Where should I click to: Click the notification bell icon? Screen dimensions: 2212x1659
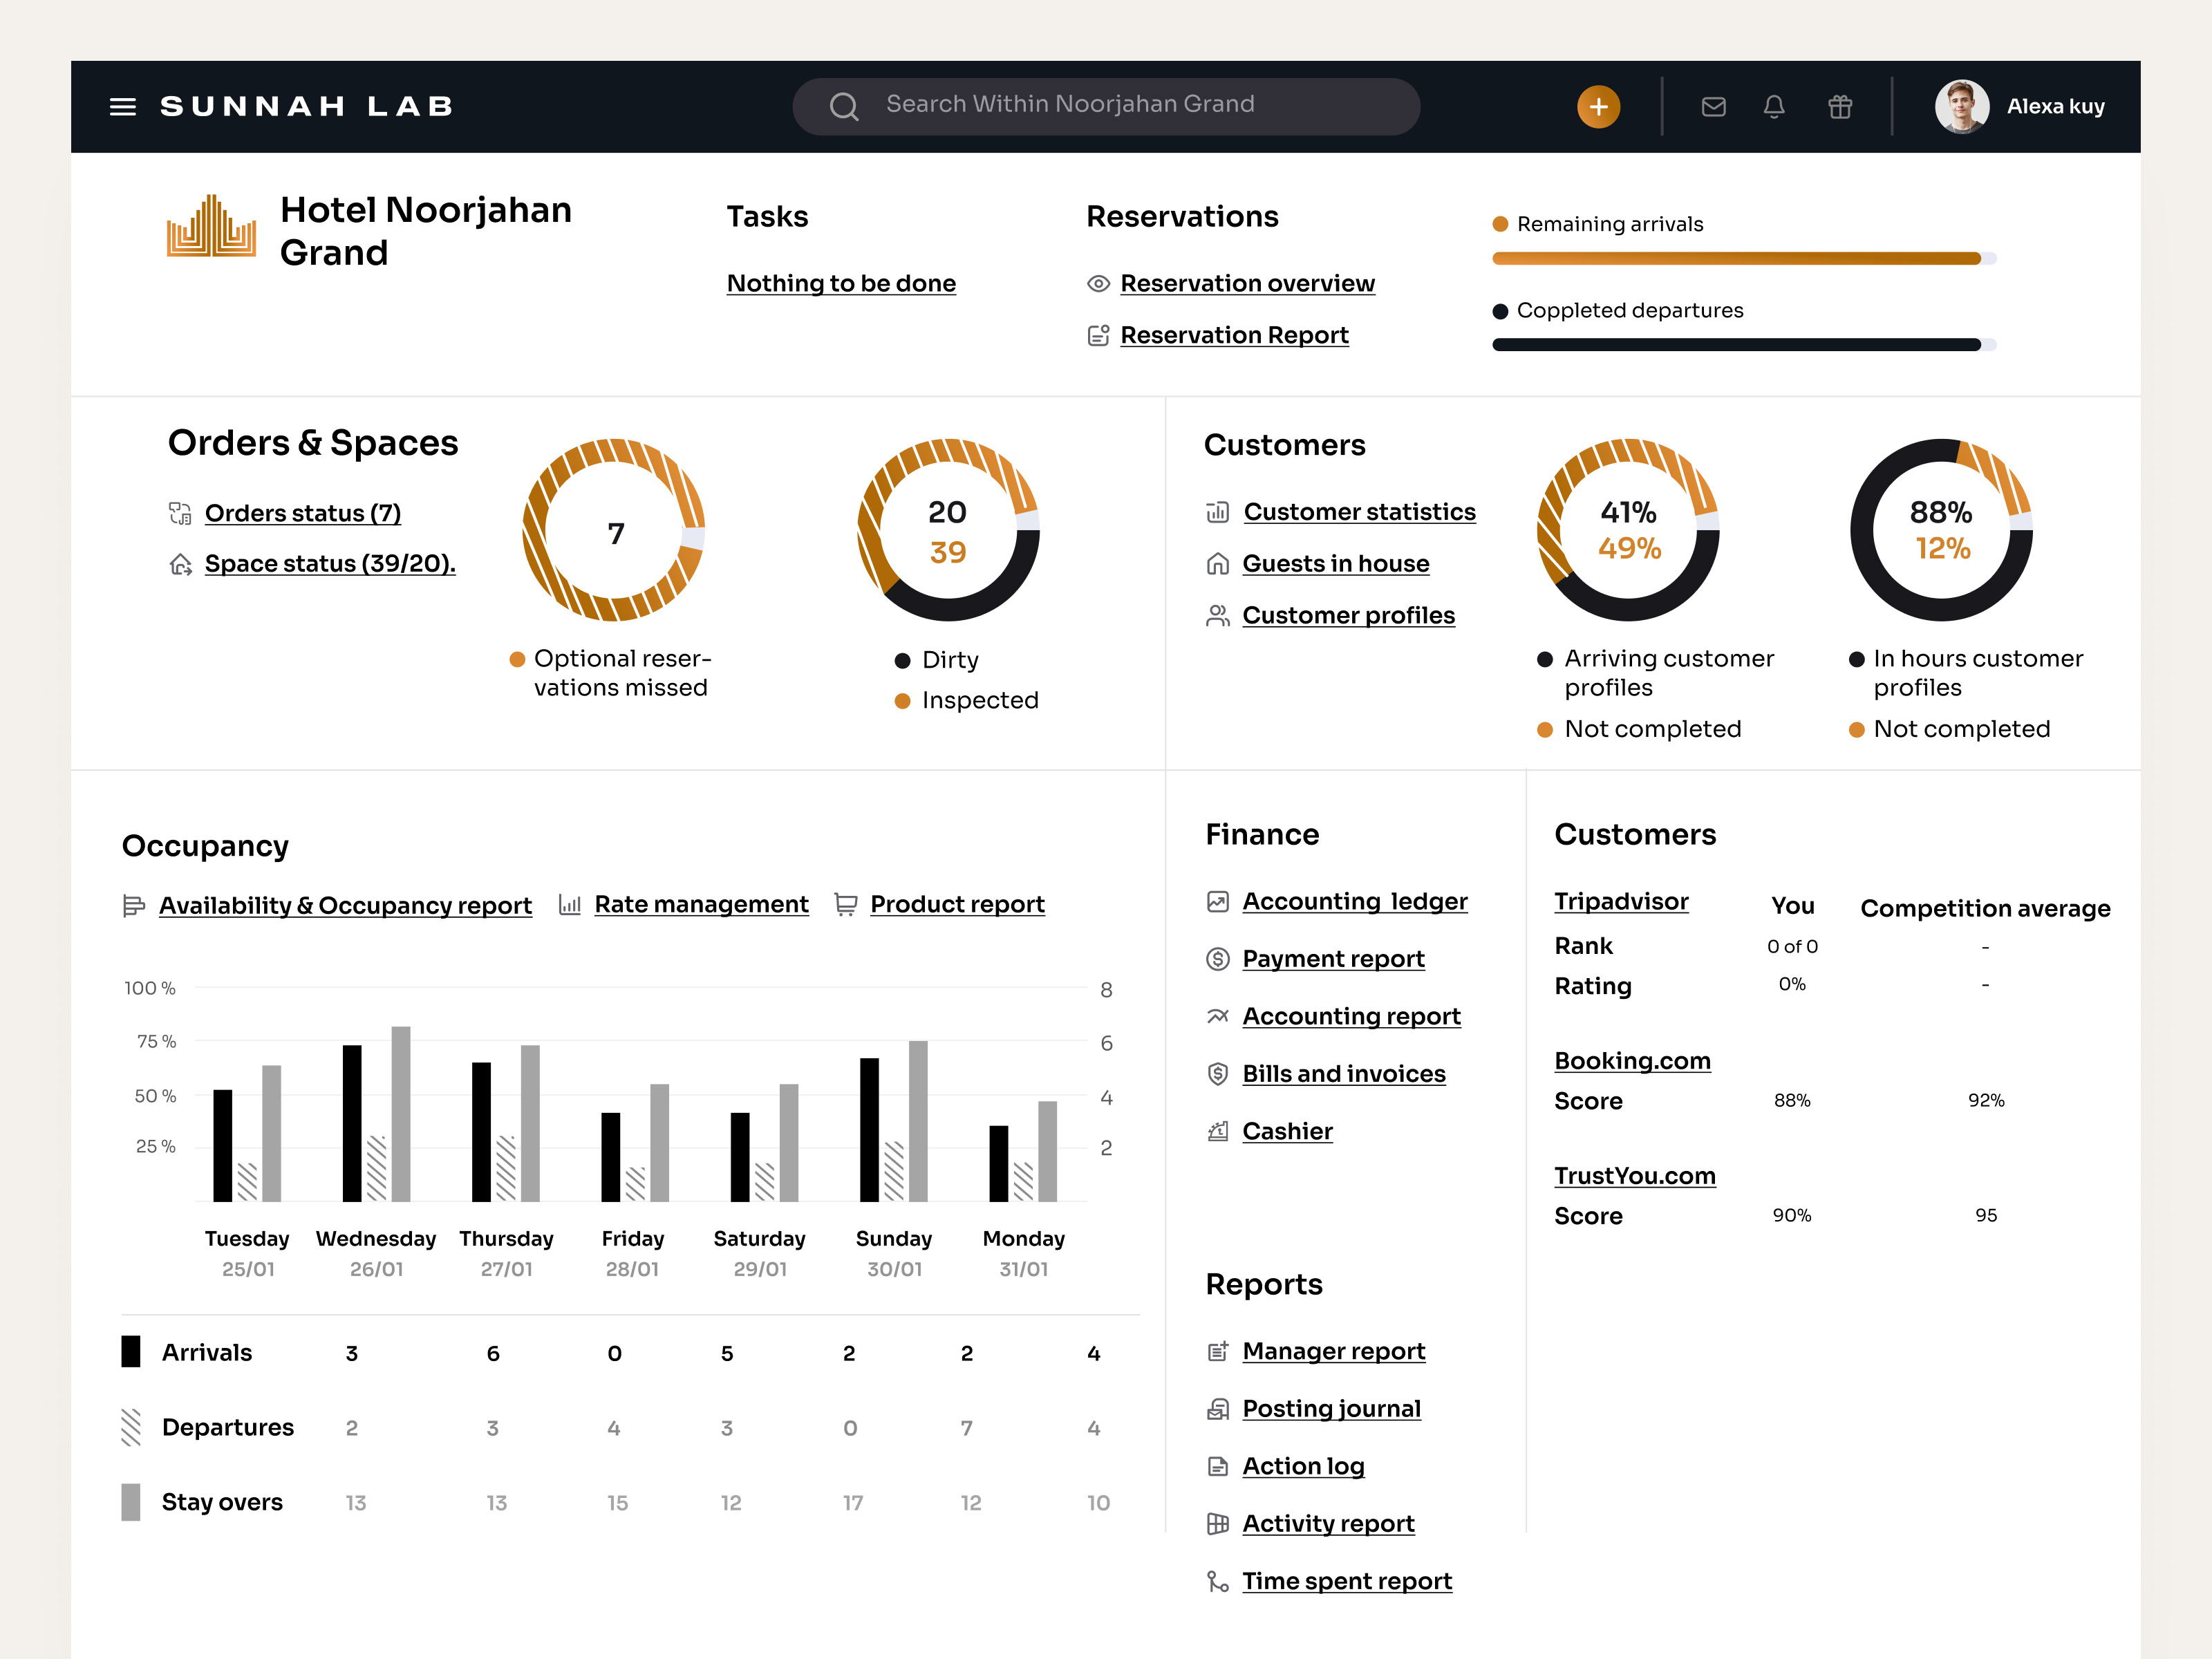[1774, 106]
